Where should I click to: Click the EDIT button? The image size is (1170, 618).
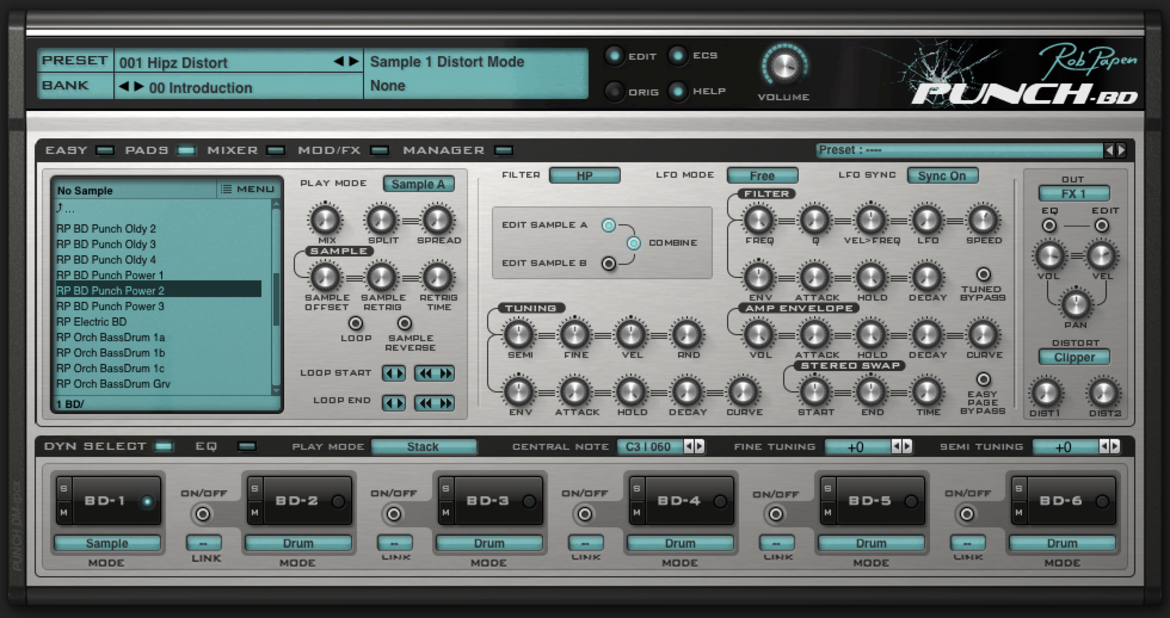(x=614, y=55)
